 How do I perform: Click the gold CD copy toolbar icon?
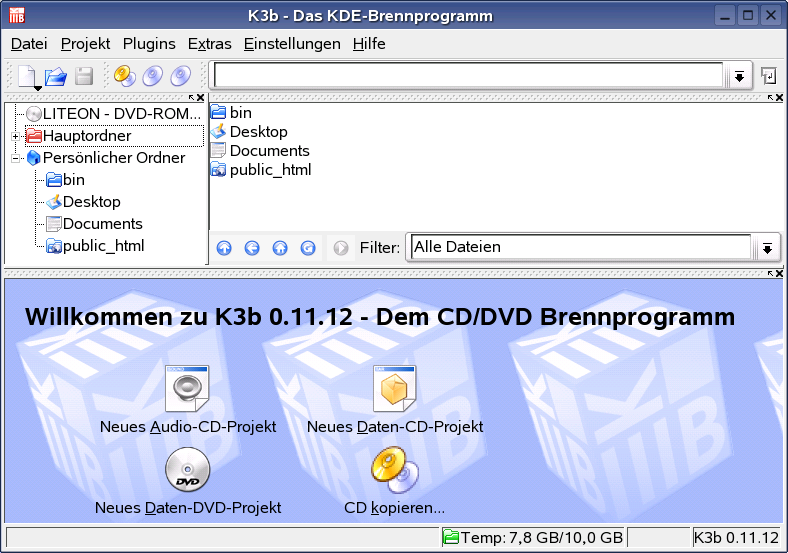click(x=125, y=76)
